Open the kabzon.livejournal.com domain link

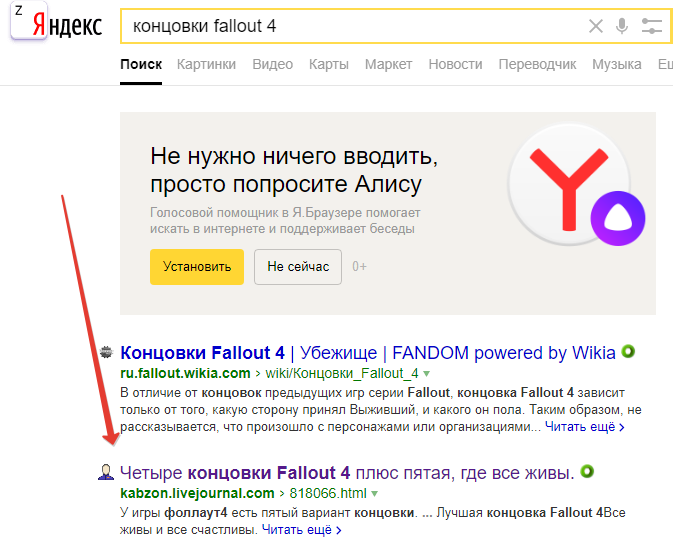tap(197, 494)
